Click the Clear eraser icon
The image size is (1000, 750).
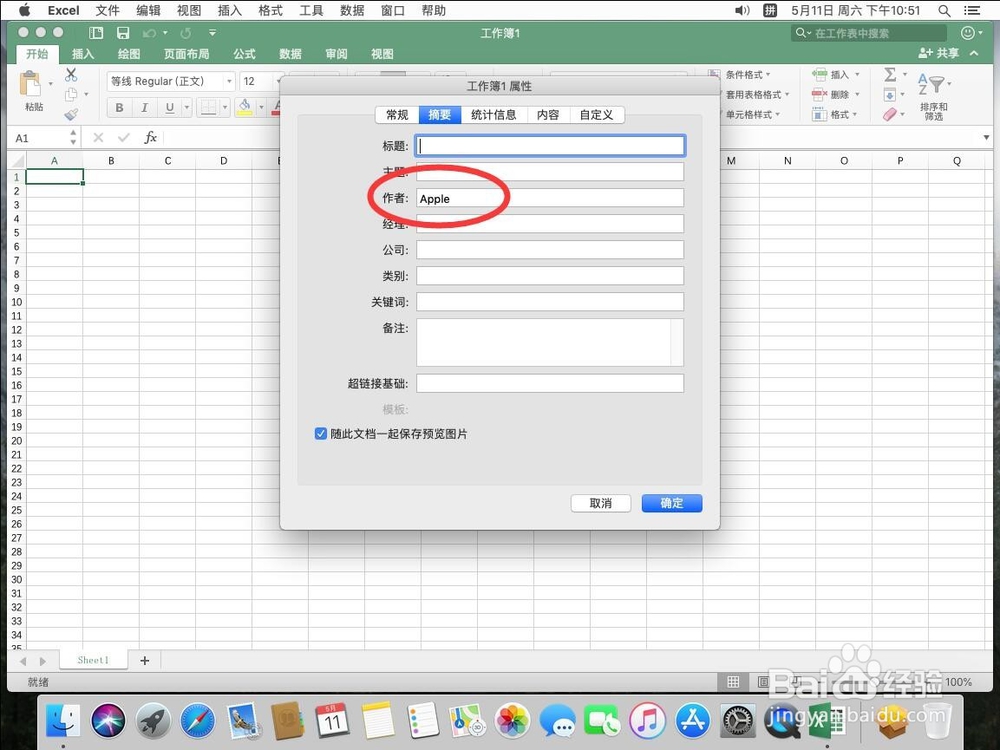(890, 114)
